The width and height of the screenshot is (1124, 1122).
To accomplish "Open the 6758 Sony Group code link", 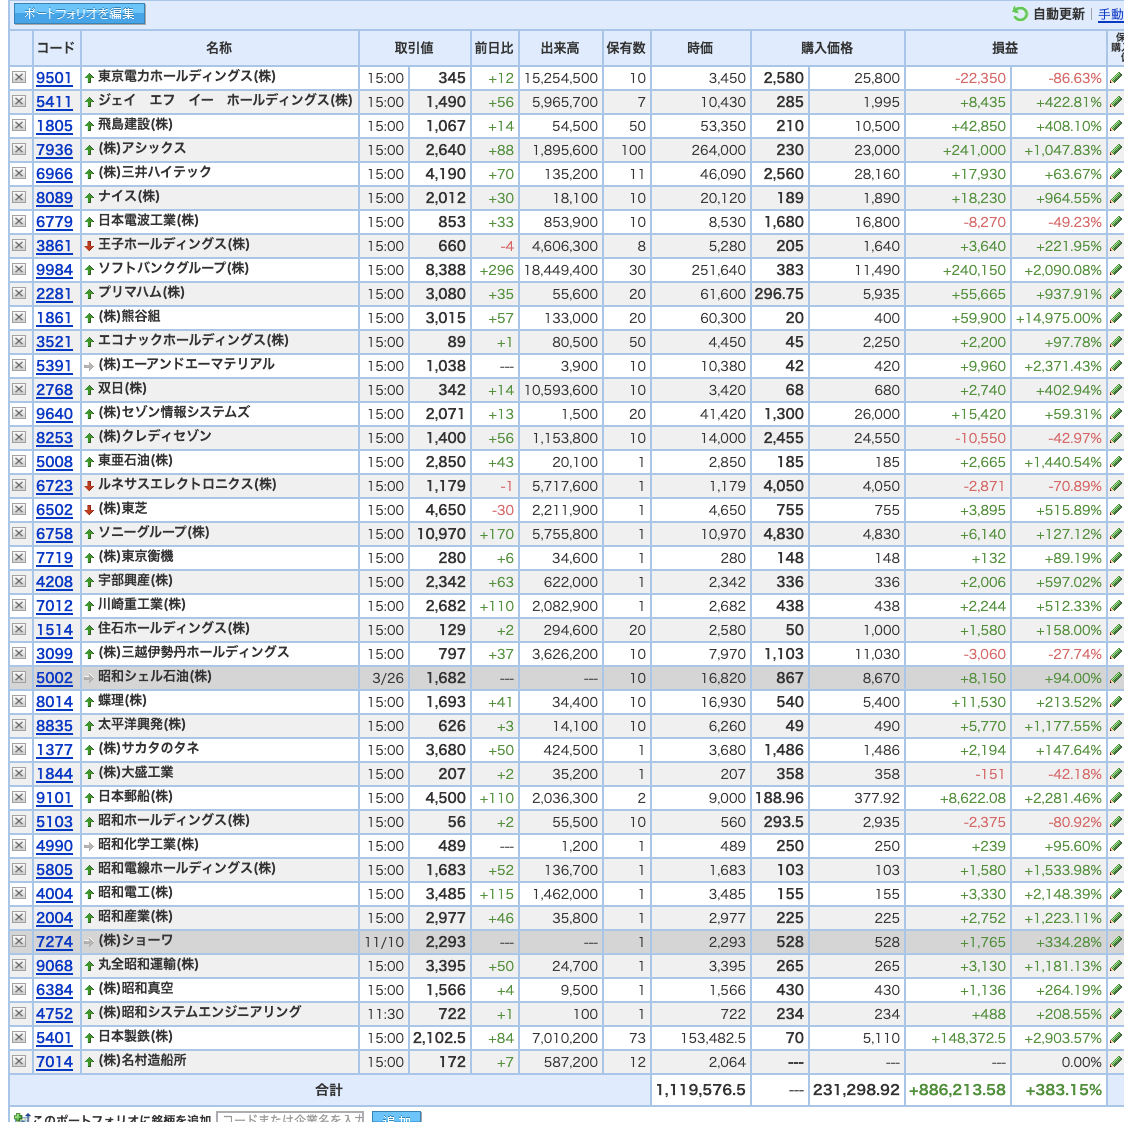I will coord(54,534).
